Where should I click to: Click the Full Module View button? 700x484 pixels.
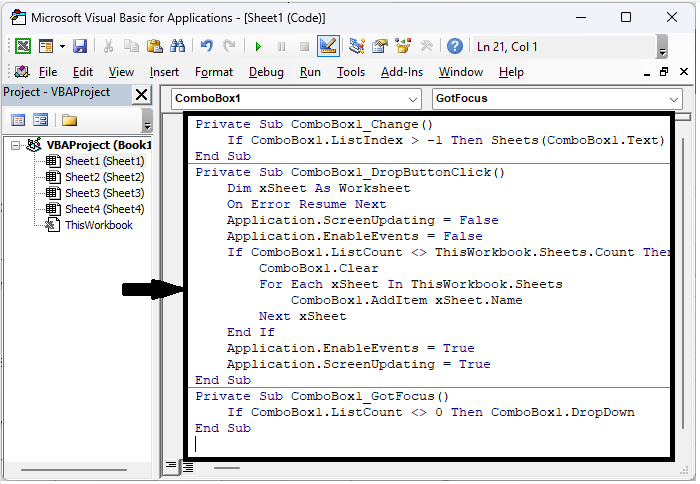click(188, 467)
